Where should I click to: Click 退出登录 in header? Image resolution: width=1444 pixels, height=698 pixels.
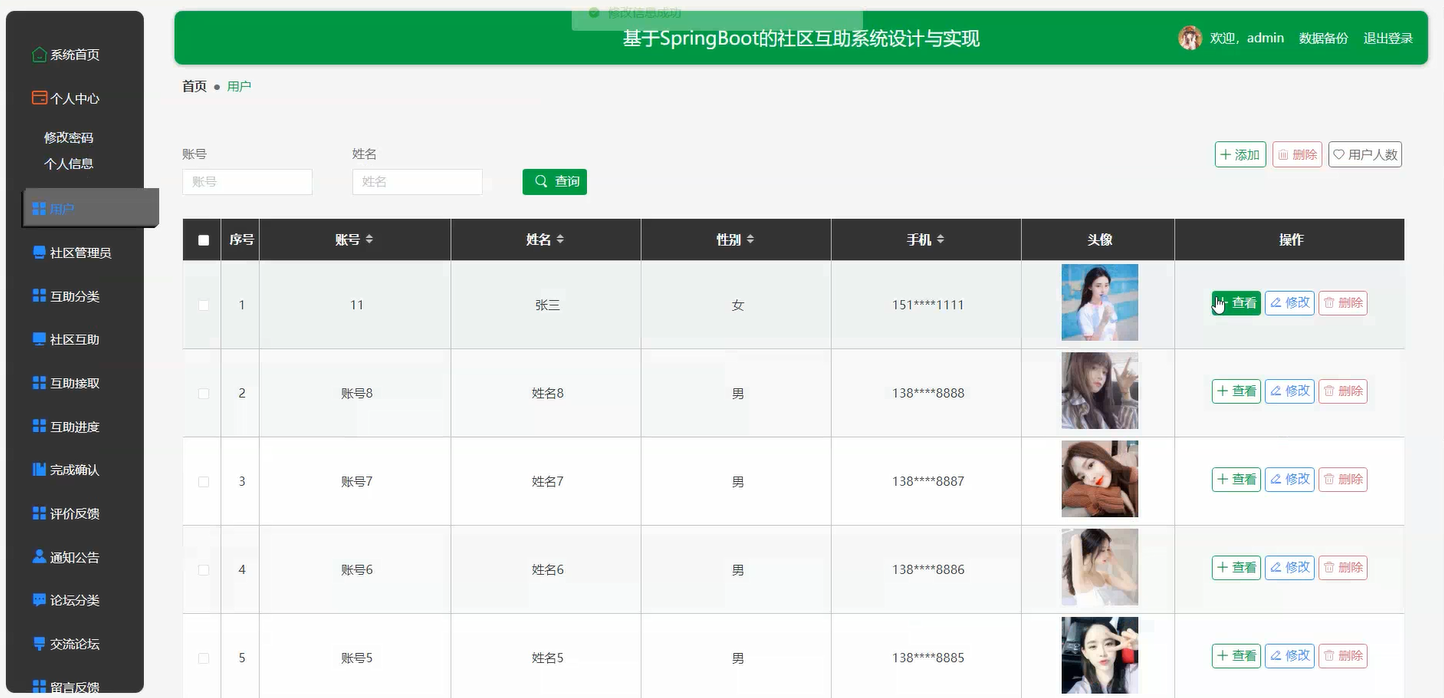[1388, 38]
